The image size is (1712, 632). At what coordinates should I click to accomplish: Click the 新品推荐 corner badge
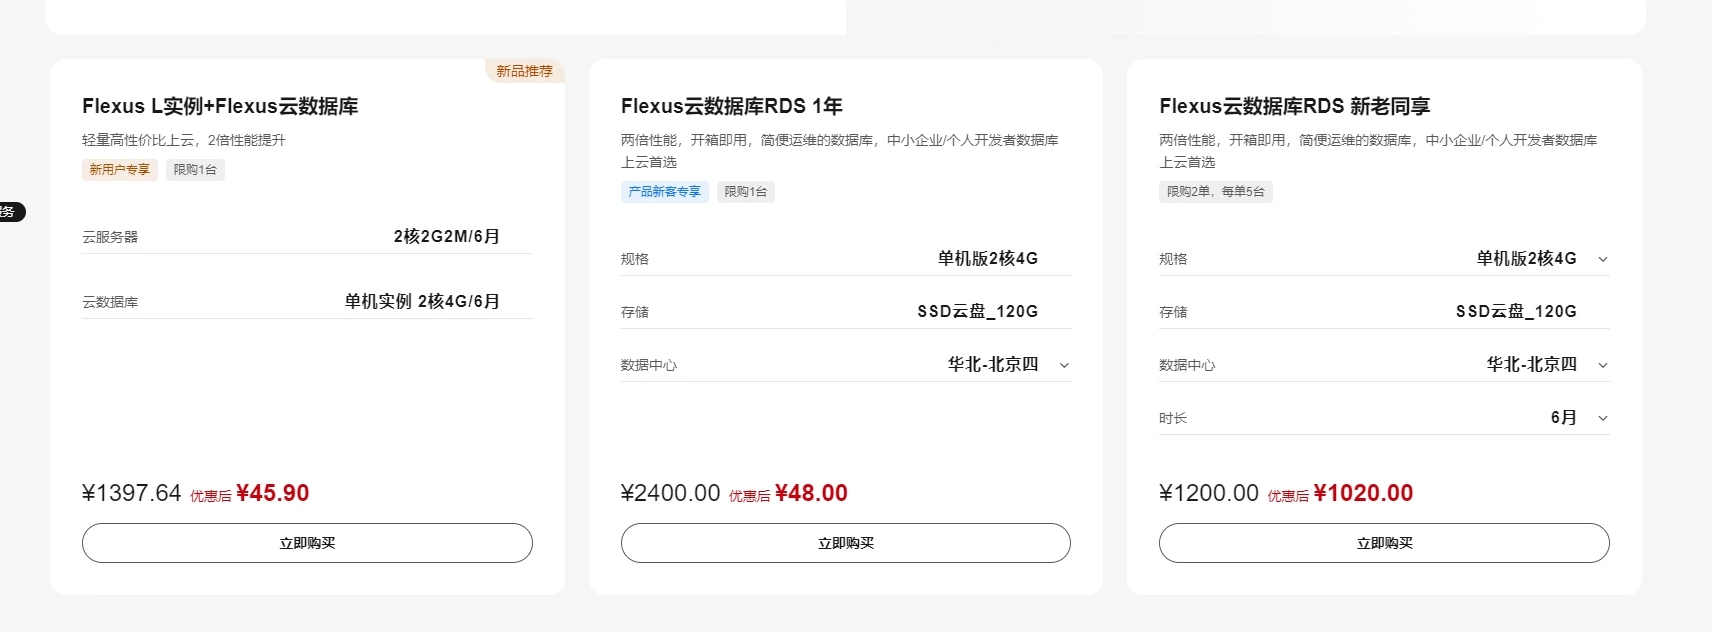tap(524, 71)
